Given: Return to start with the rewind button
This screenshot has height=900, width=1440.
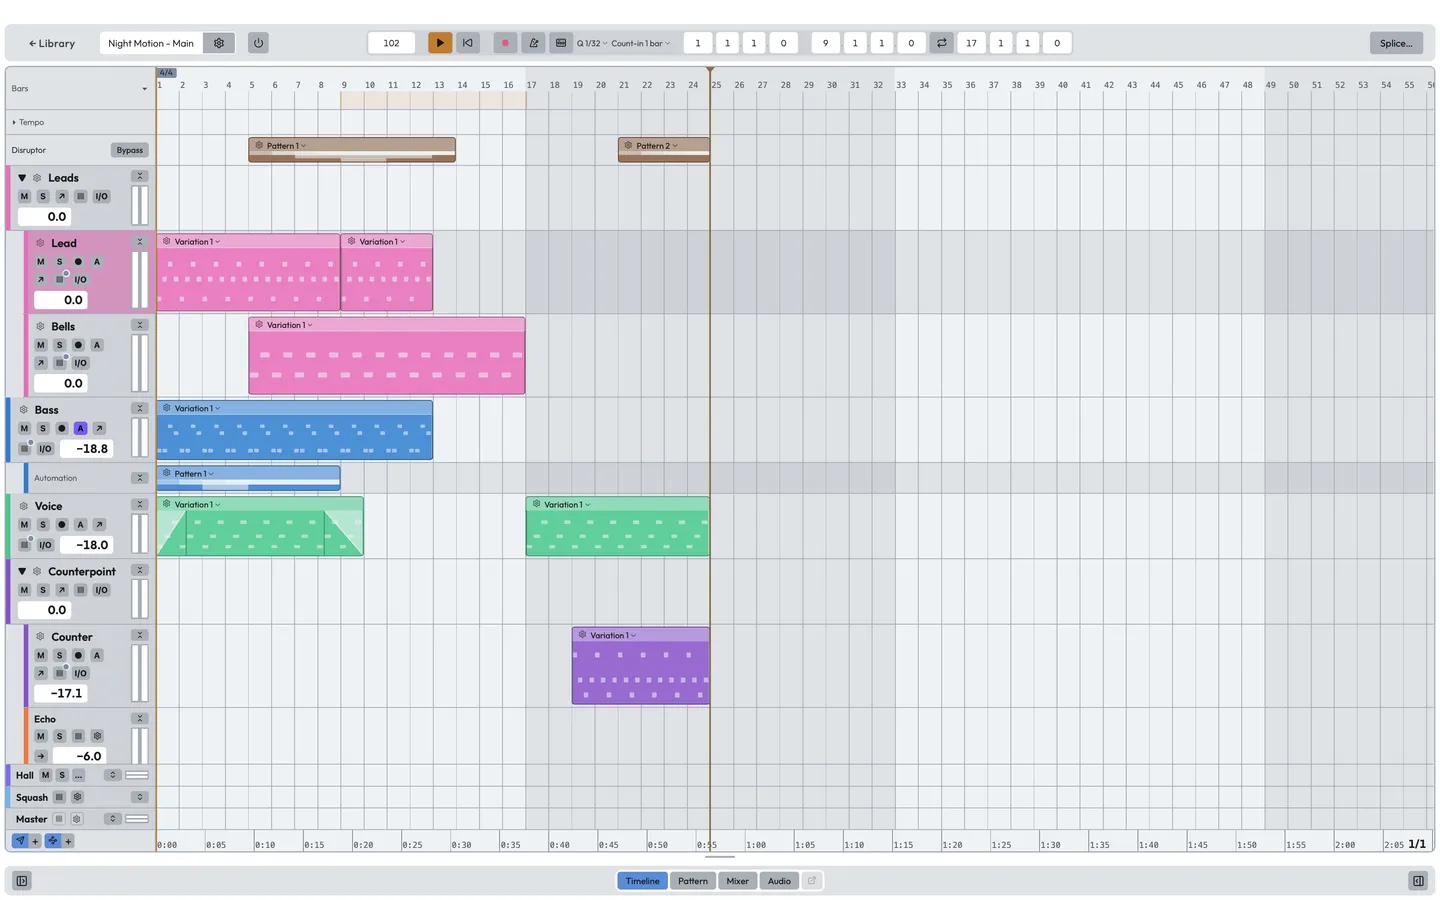Looking at the screenshot, I should coord(467,43).
